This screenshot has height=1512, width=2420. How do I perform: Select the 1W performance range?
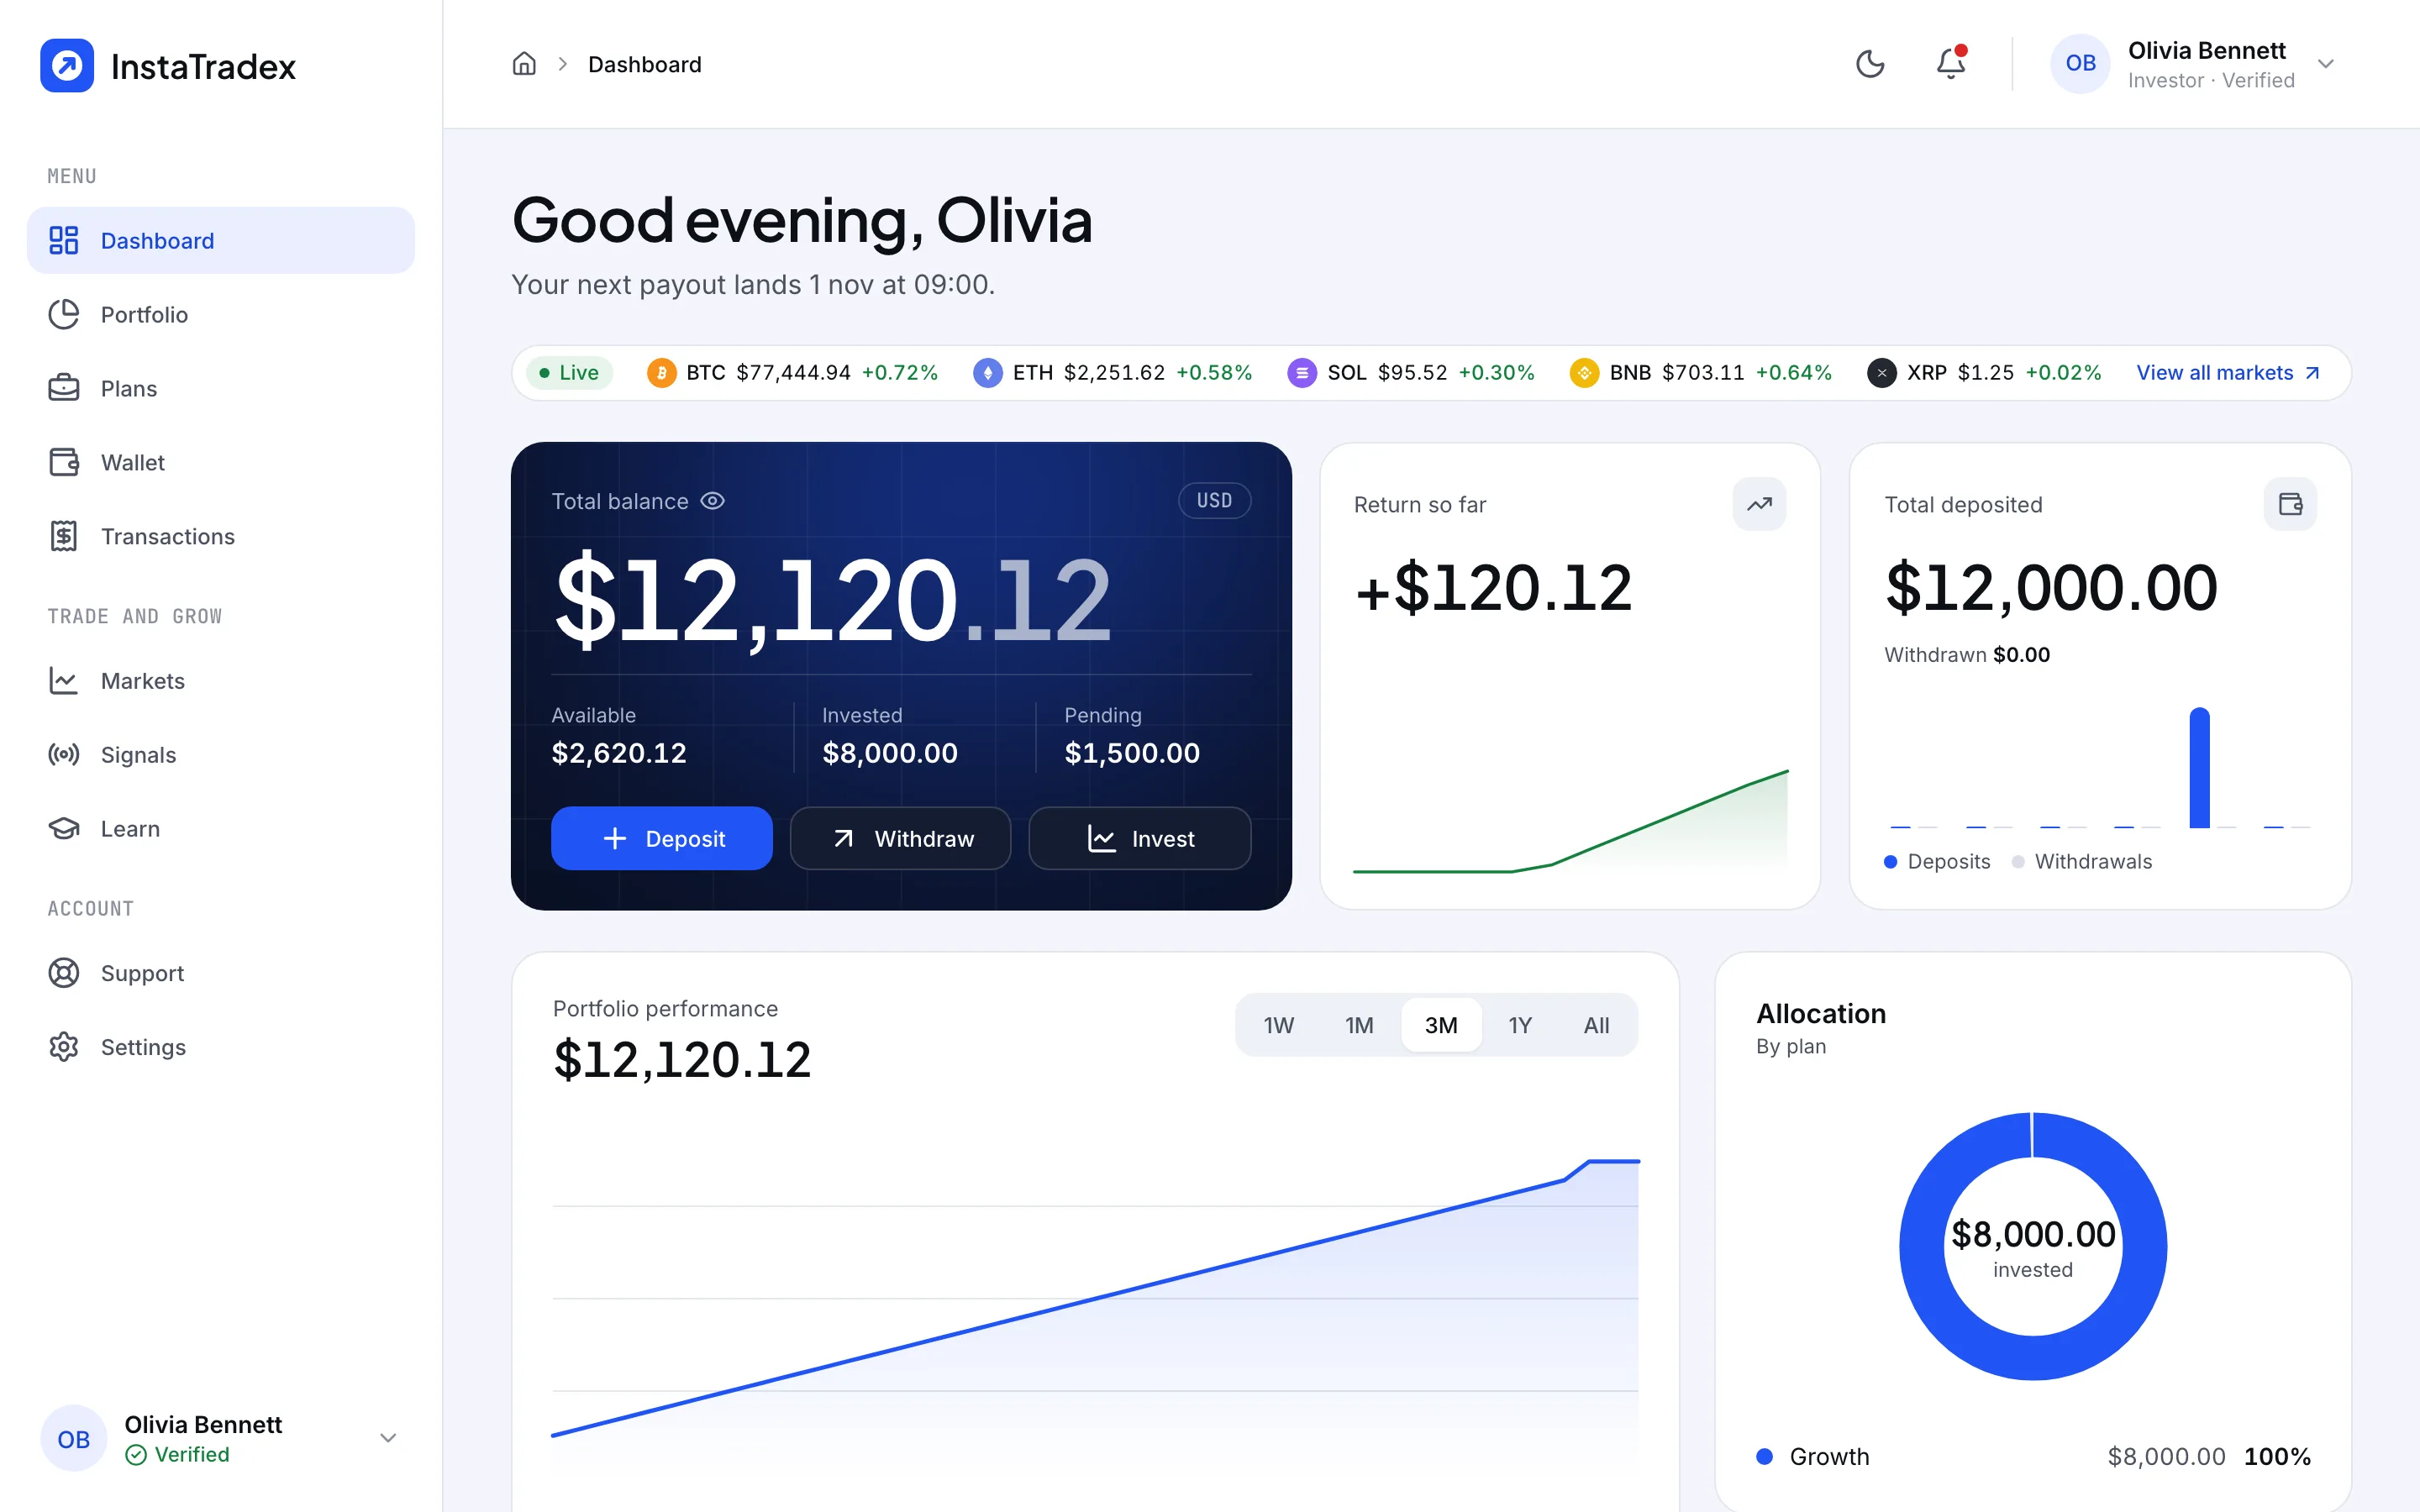pos(1279,1025)
